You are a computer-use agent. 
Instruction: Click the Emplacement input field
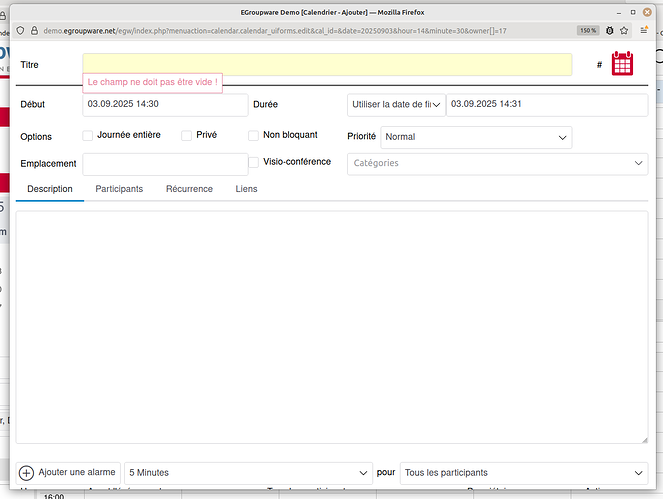tap(165, 164)
